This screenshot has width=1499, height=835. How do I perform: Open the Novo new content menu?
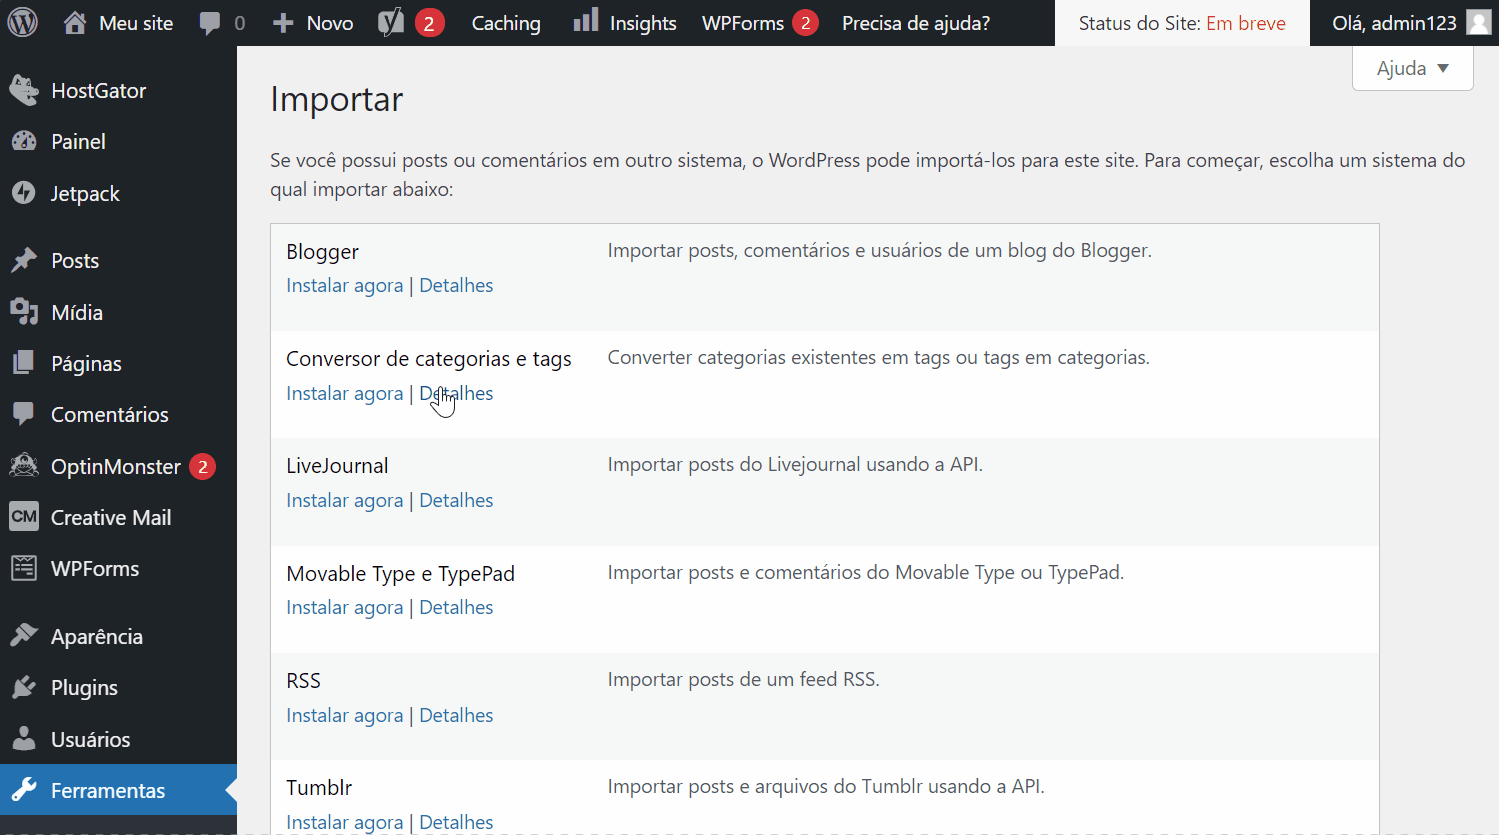click(x=330, y=23)
